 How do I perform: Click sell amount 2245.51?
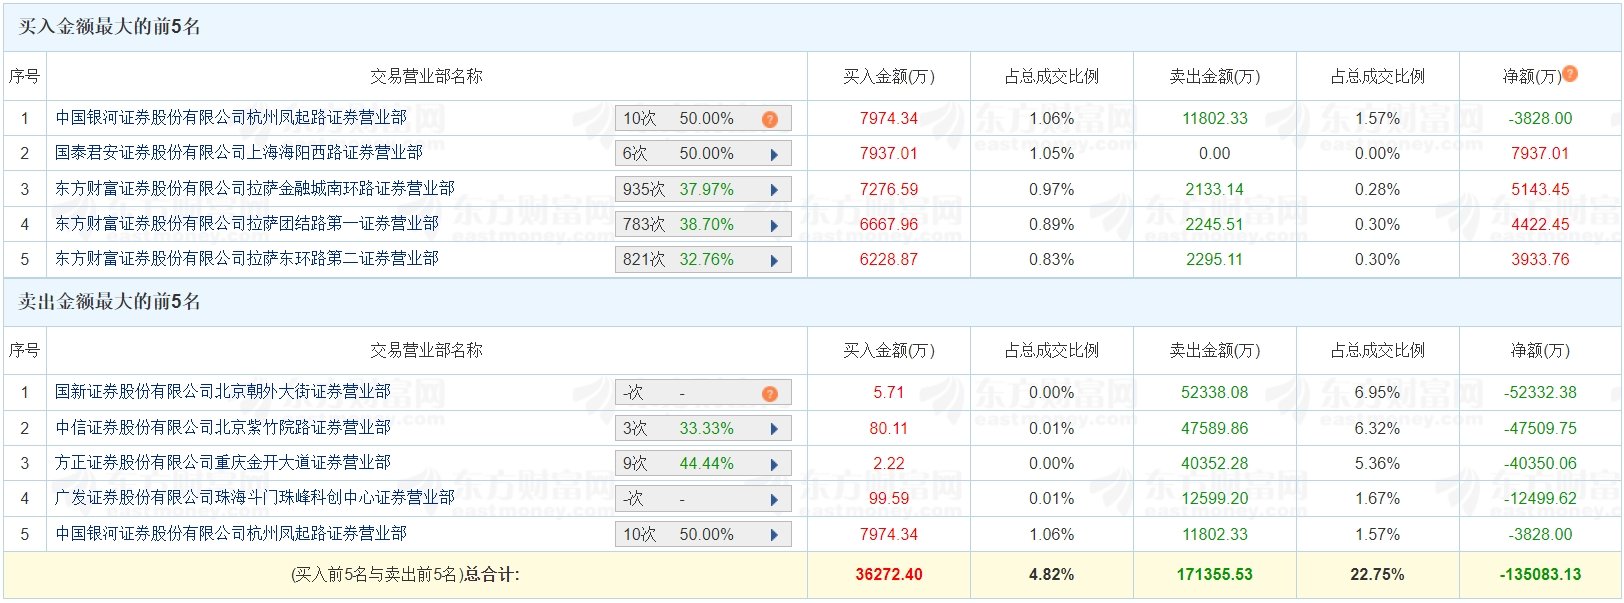(1214, 225)
